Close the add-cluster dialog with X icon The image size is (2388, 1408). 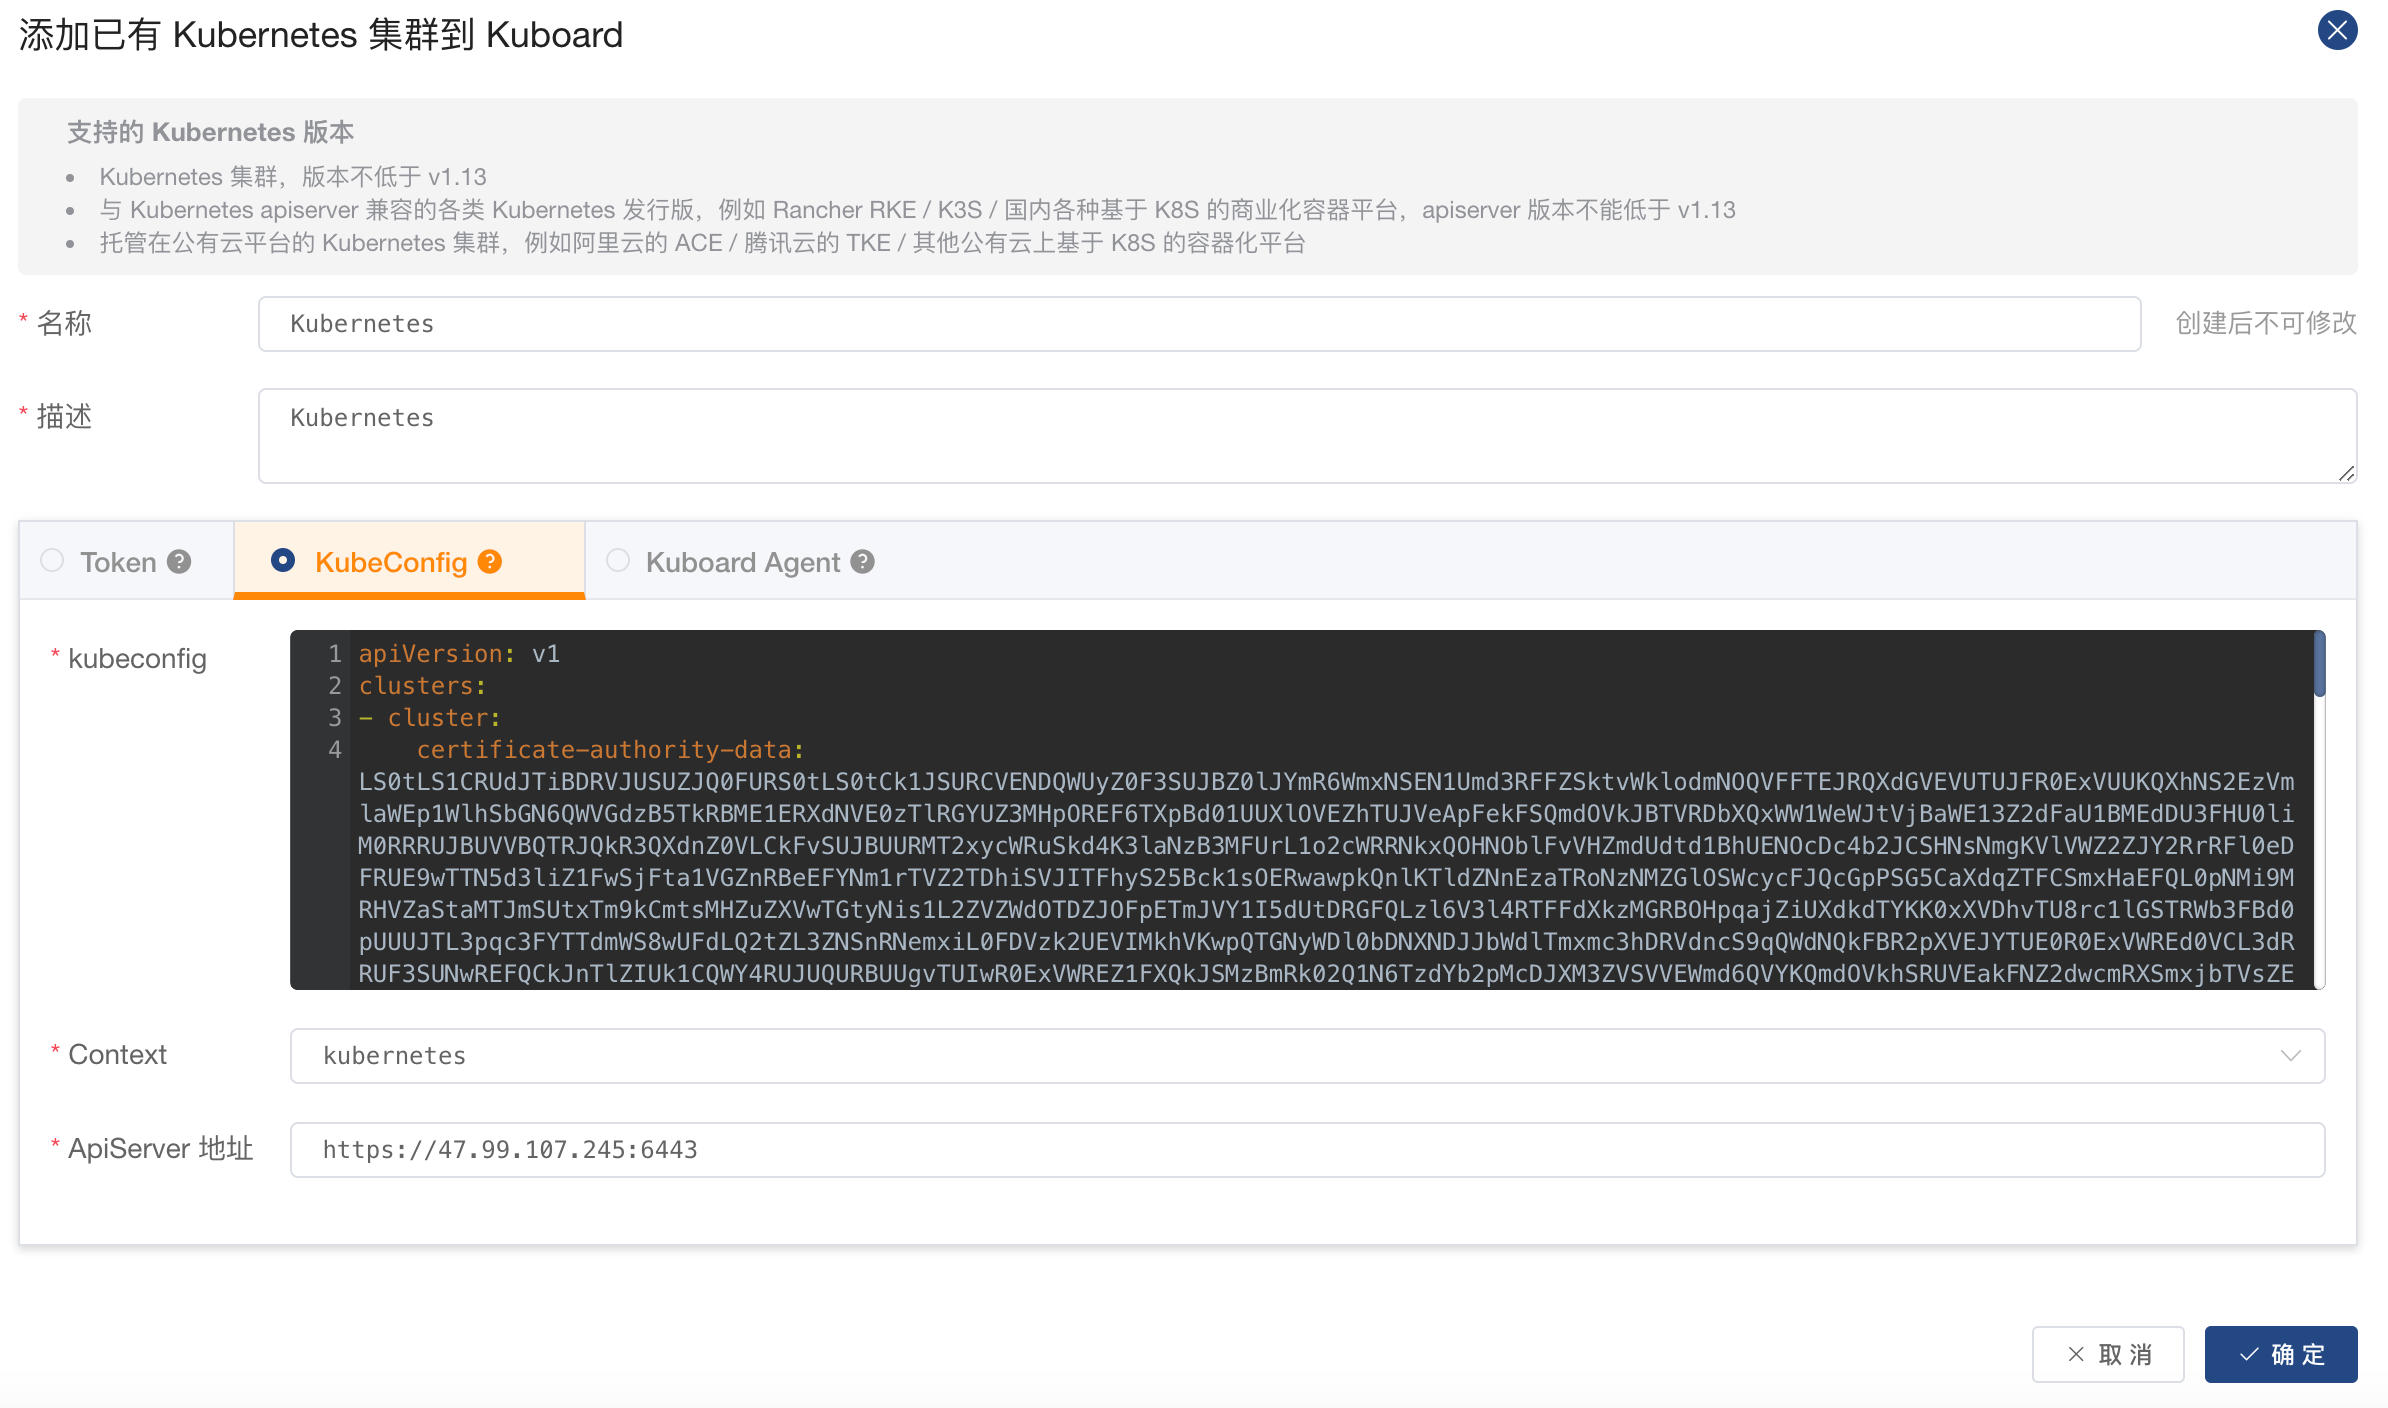[x=2337, y=30]
